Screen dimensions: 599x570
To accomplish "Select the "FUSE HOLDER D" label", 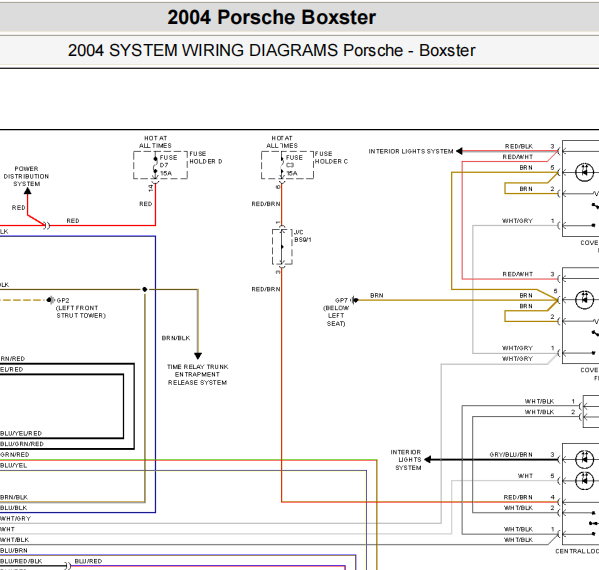I will [x=206, y=157].
